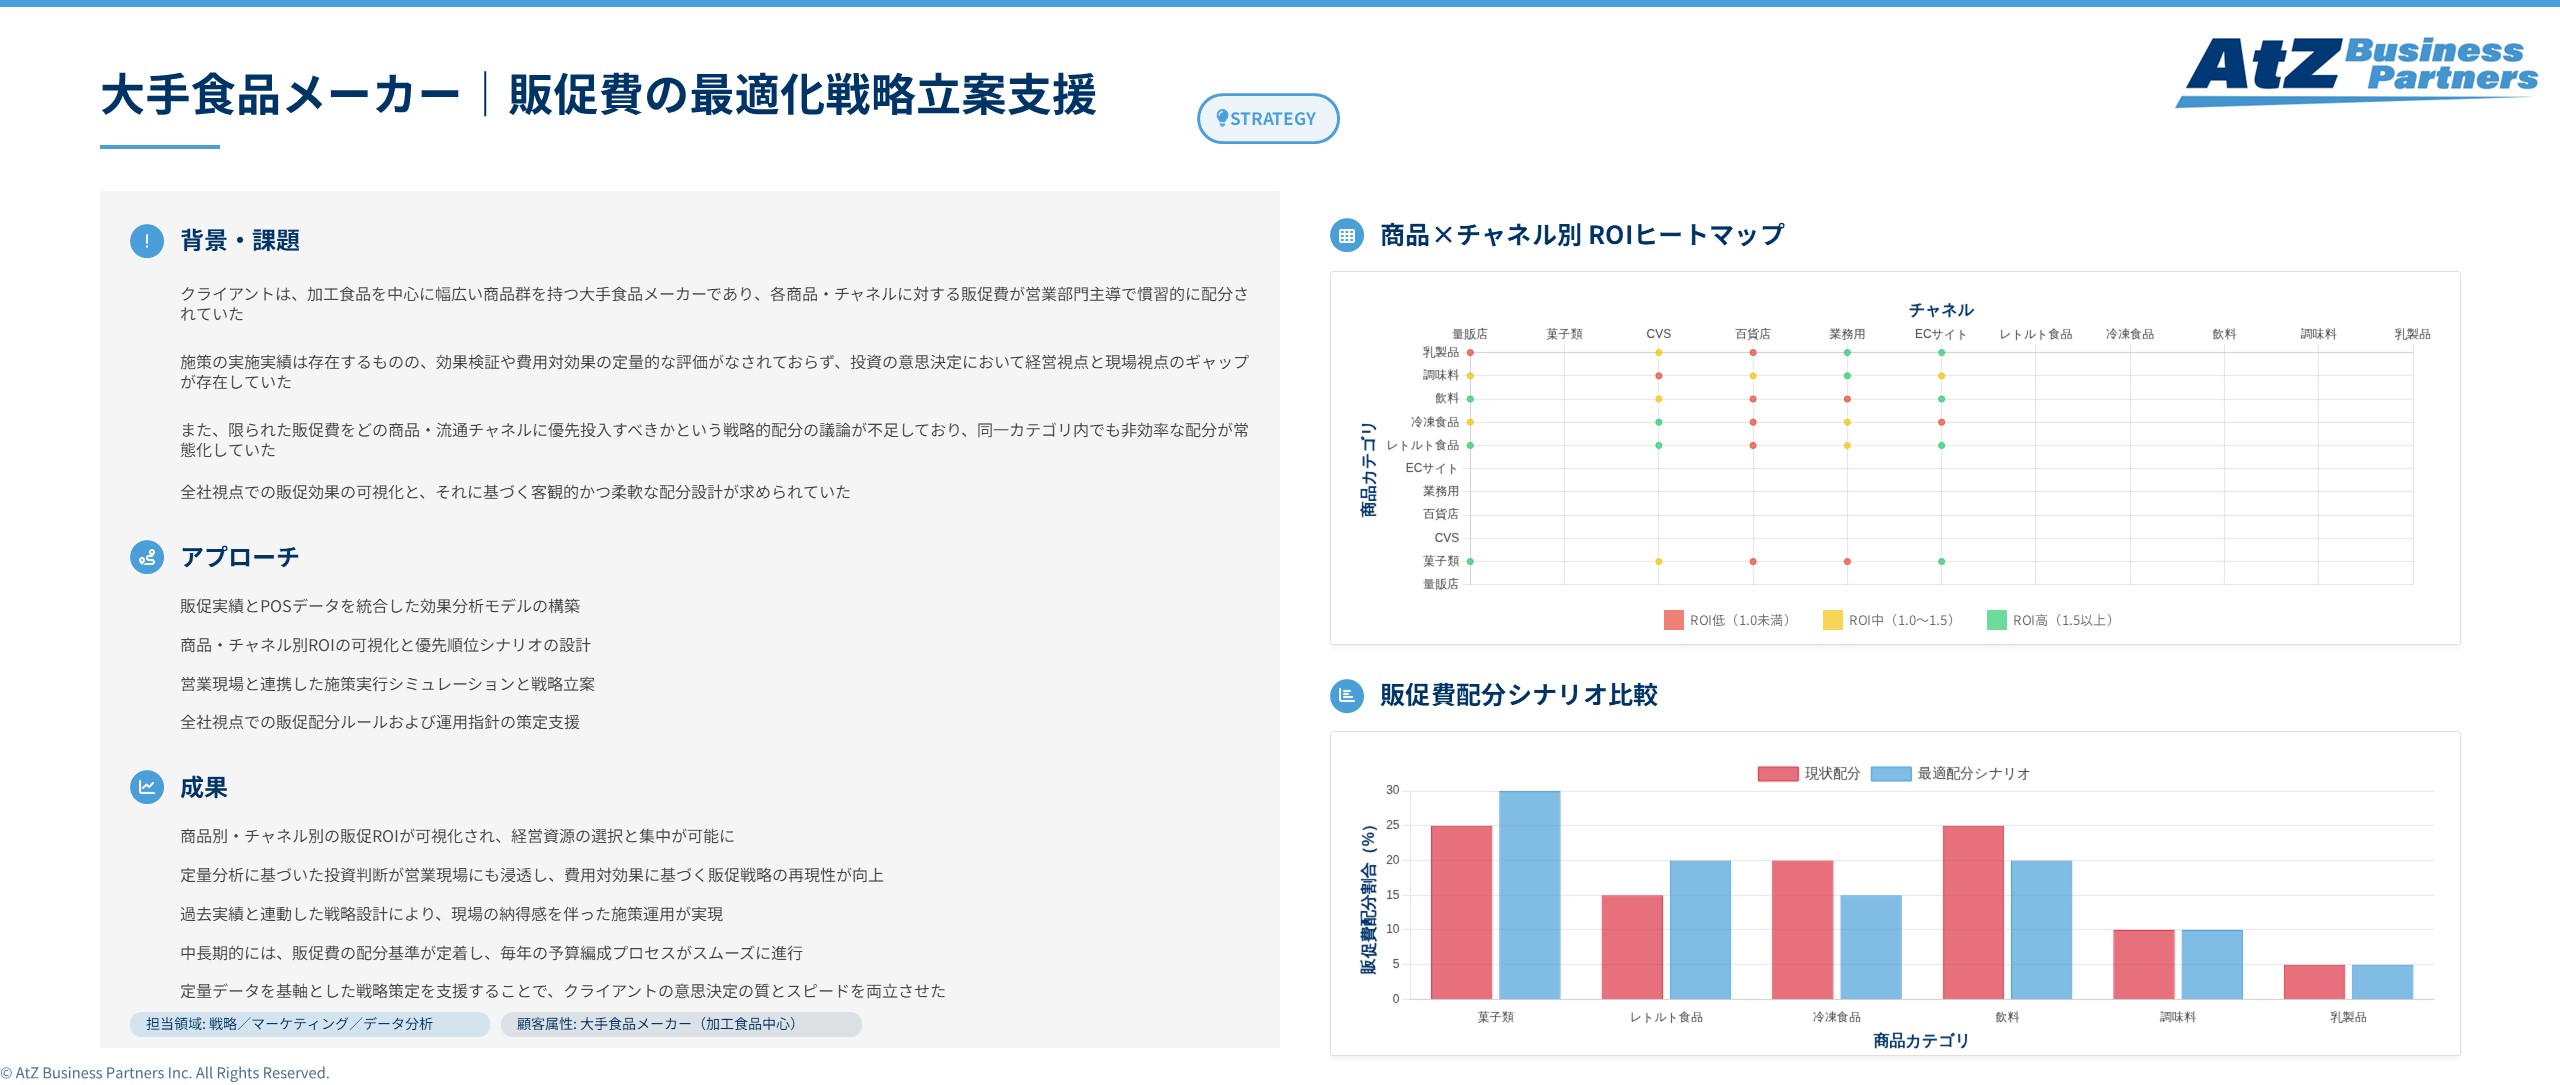Viewport: 2560px width, 1085px height.
Task: Click the AtZ copyright notice in the footer
Action: (x=165, y=1072)
